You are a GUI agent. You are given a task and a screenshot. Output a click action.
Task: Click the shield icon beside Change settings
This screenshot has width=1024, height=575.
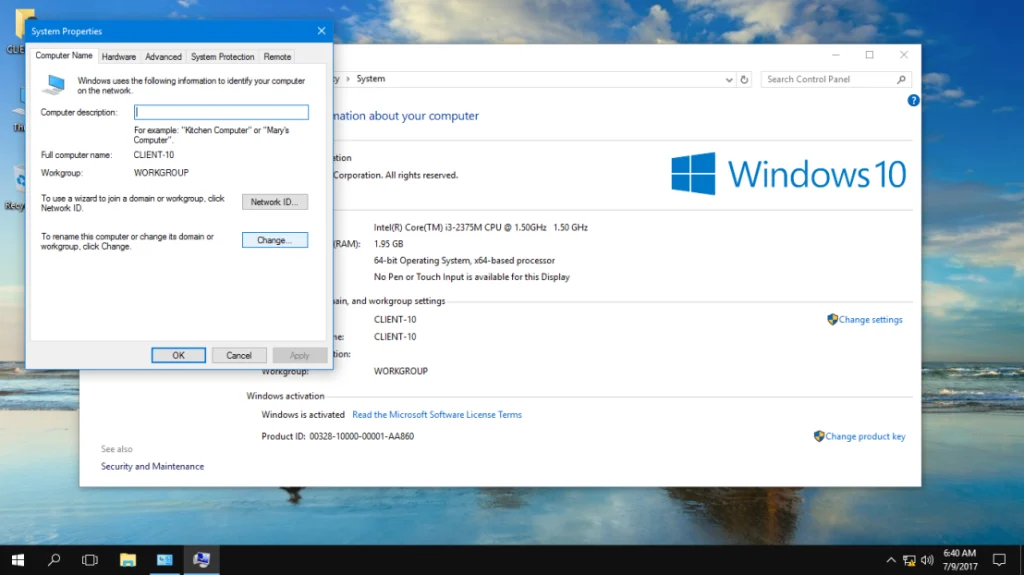[832, 320]
